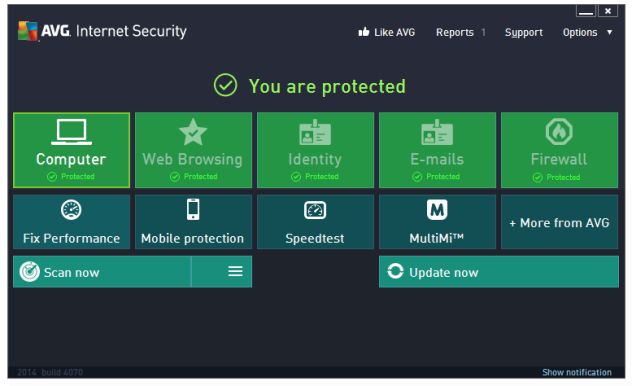Open the Computer protection tile laptop icon
This screenshot has height=386, width=632.
pyautogui.click(x=71, y=132)
